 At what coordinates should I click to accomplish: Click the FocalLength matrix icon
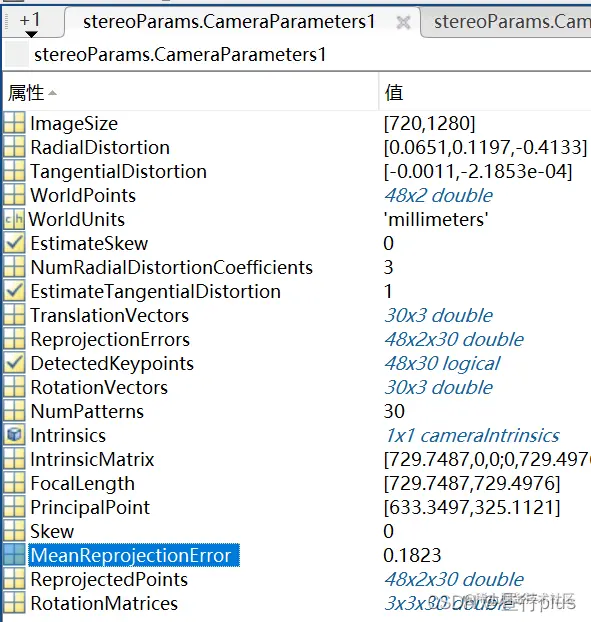pyautogui.click(x=14, y=483)
